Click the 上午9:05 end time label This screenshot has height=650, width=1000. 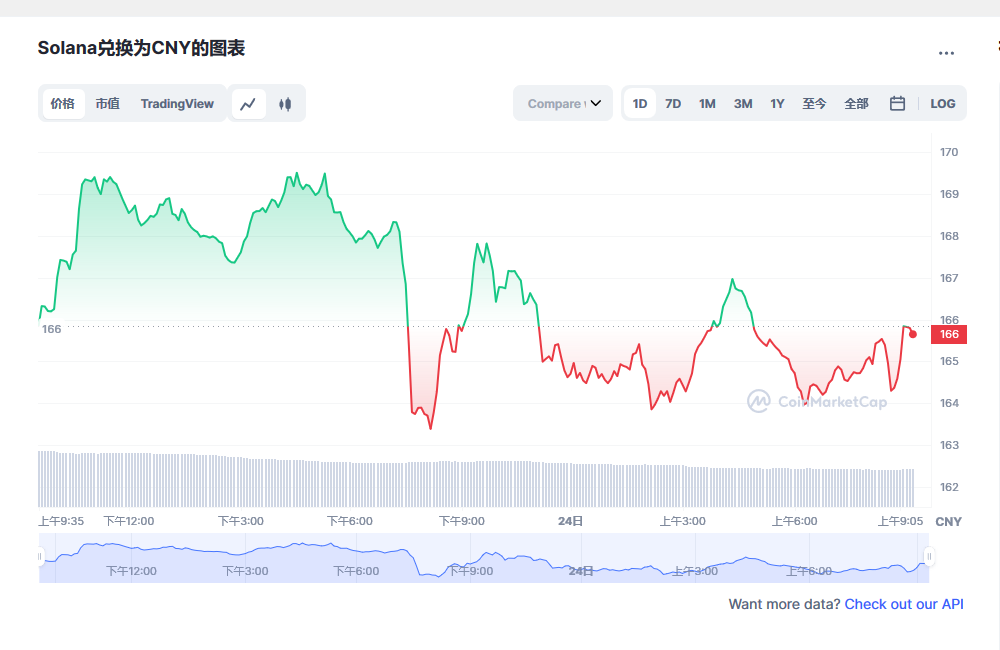coord(900,521)
